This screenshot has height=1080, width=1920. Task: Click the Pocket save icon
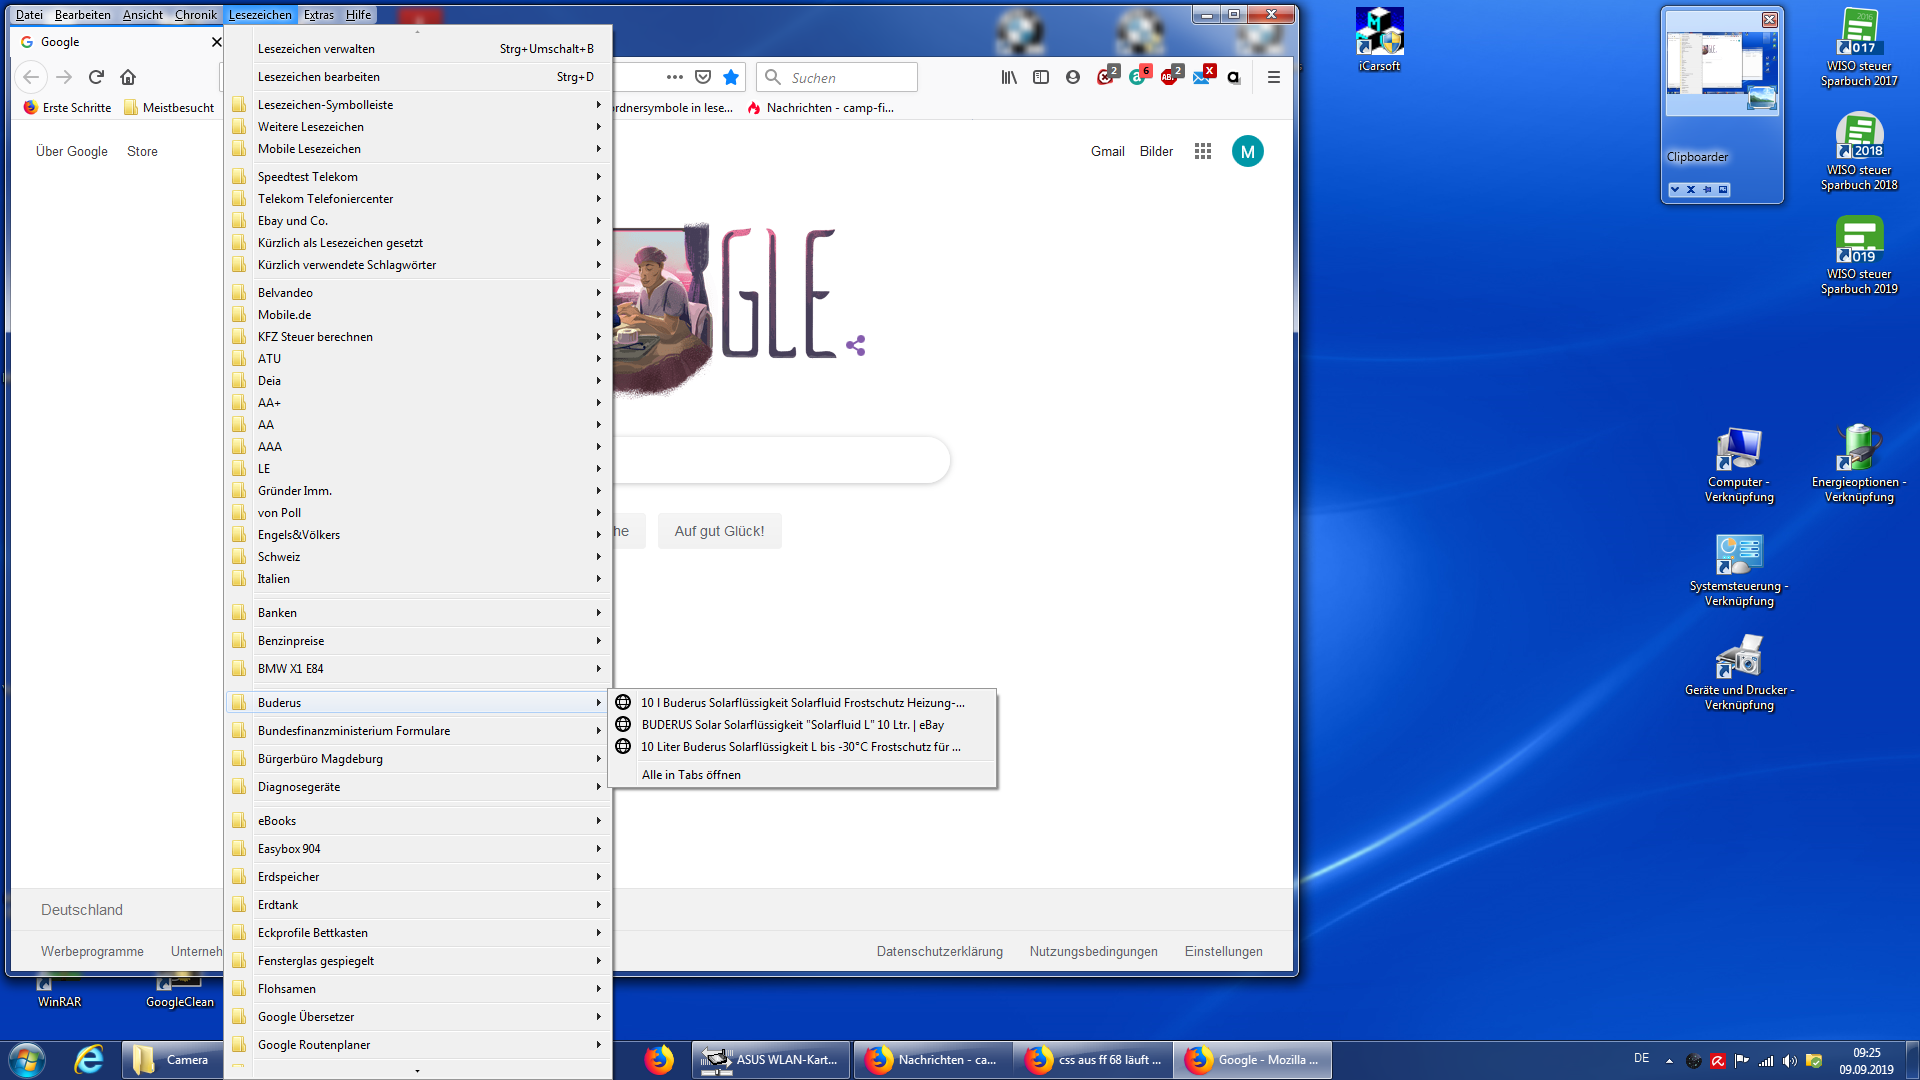click(x=703, y=77)
